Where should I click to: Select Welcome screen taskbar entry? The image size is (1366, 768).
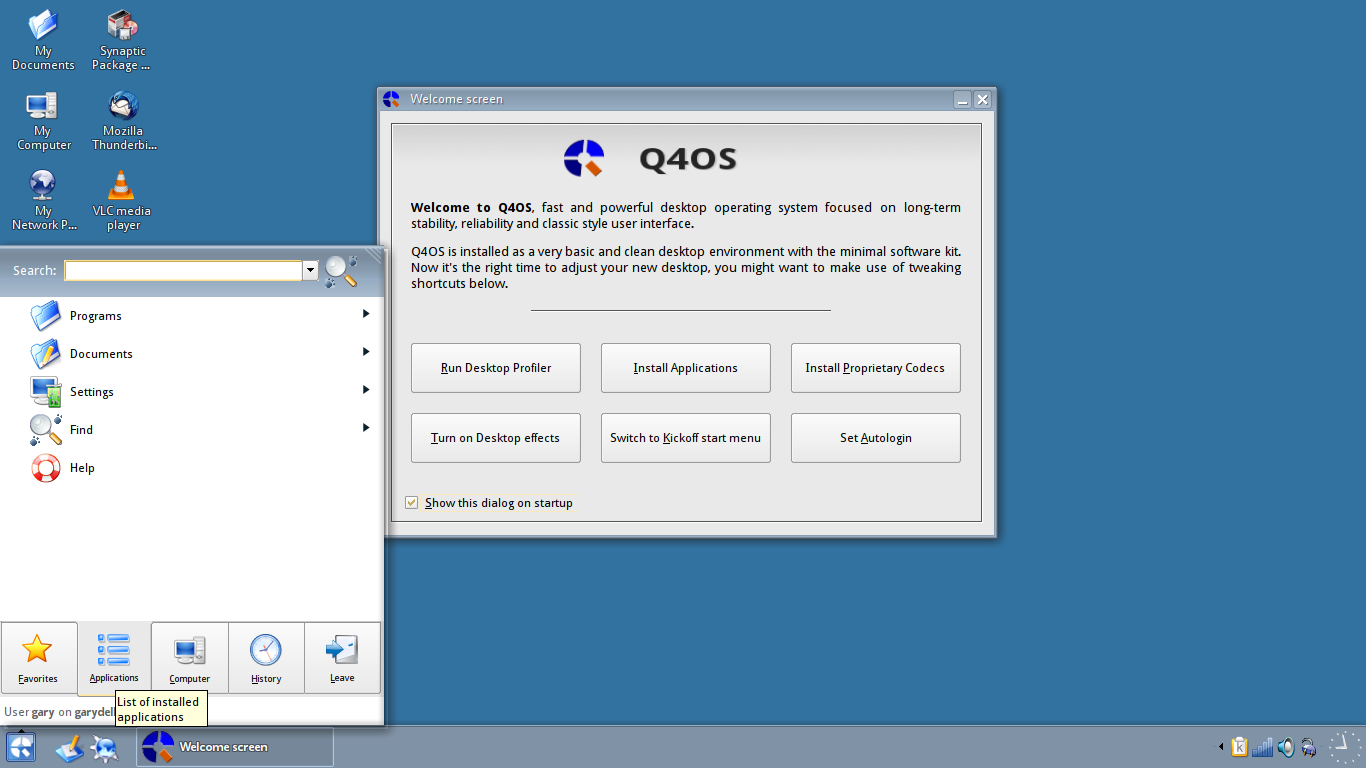point(235,747)
